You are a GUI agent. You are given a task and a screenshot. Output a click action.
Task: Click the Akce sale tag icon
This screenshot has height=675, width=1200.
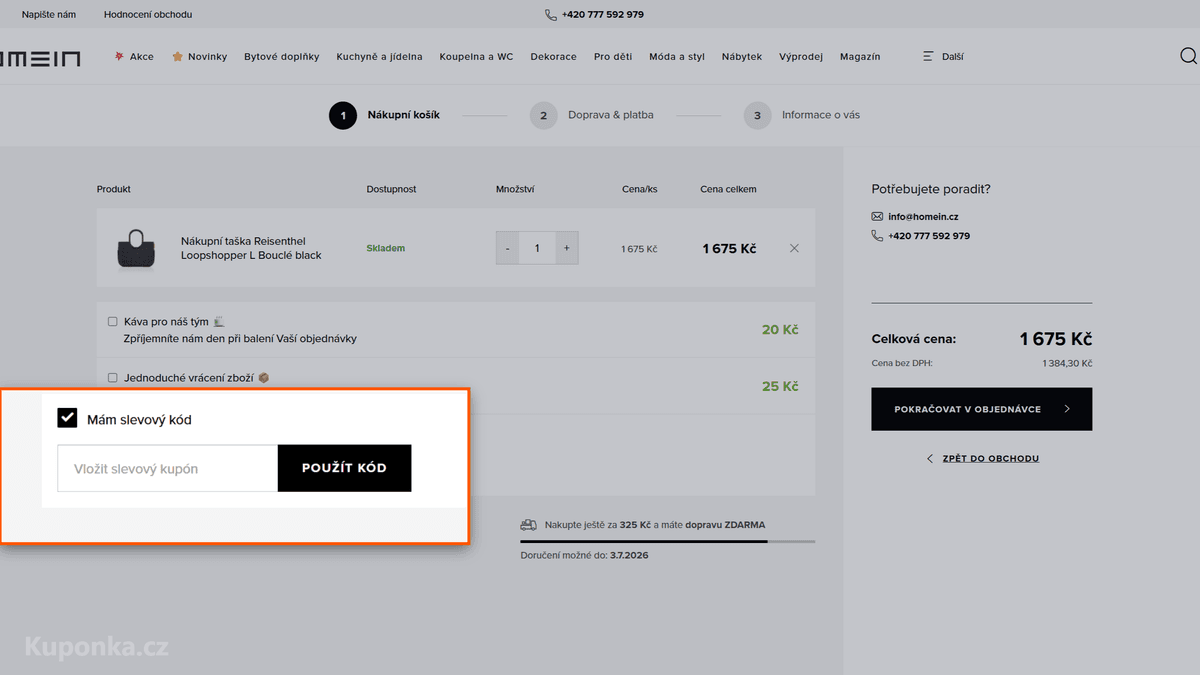[119, 56]
